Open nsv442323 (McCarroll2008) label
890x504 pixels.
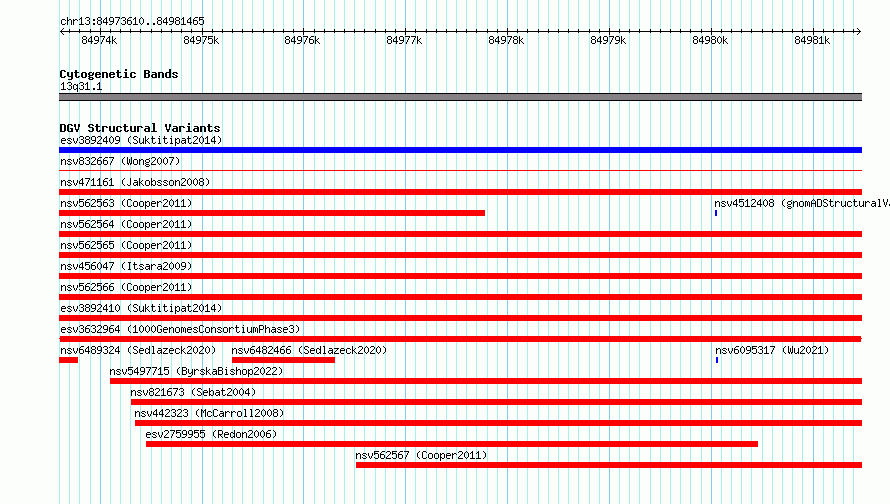click(209, 413)
